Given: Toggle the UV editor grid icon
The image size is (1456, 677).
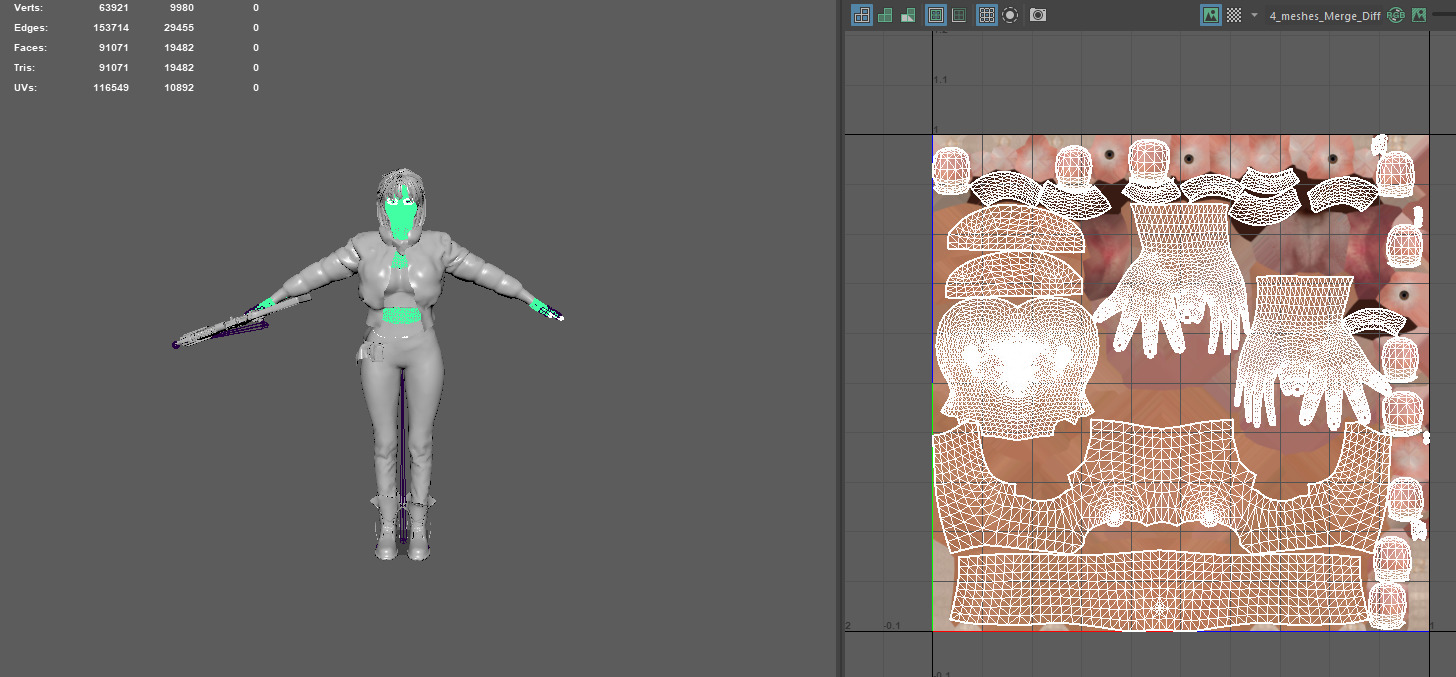Looking at the screenshot, I should pos(987,15).
